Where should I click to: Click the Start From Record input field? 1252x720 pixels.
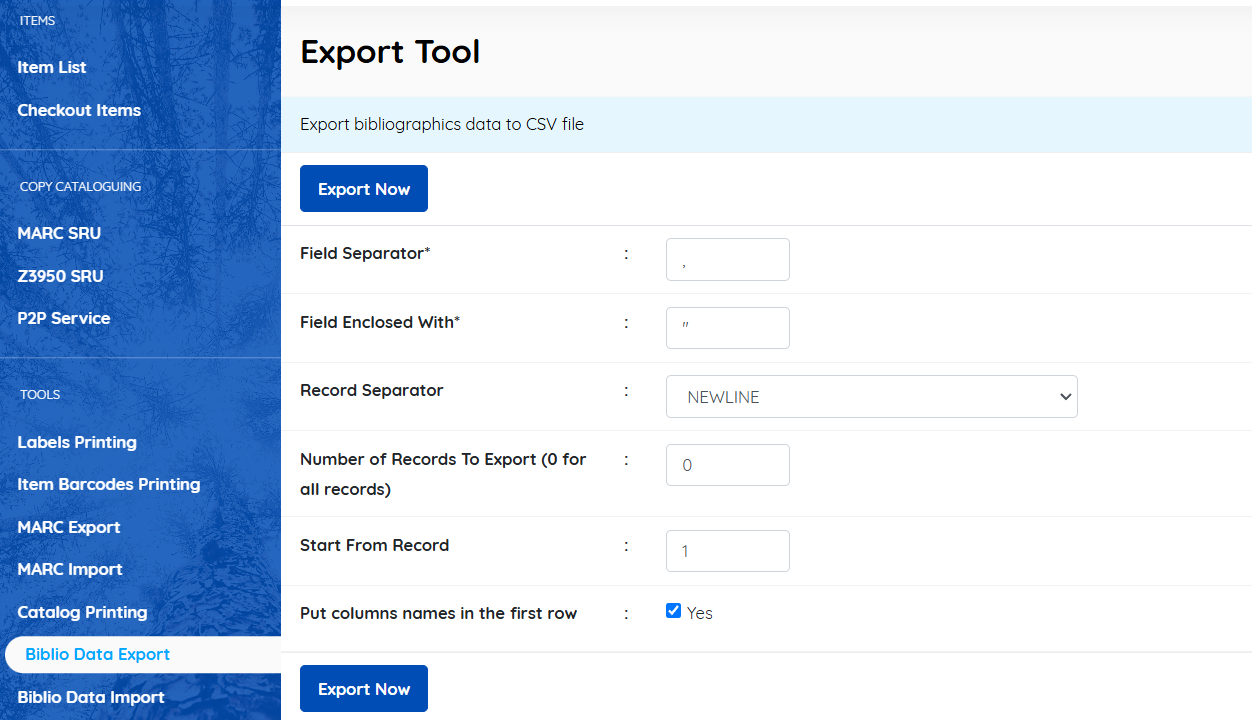click(727, 550)
